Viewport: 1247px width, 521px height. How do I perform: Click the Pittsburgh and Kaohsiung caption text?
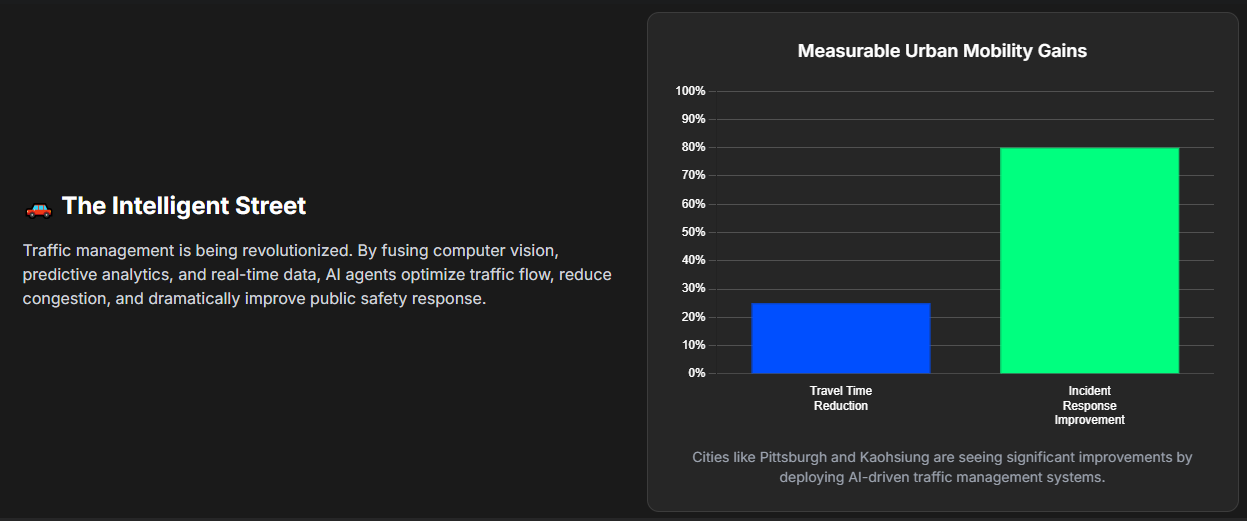(x=942, y=467)
